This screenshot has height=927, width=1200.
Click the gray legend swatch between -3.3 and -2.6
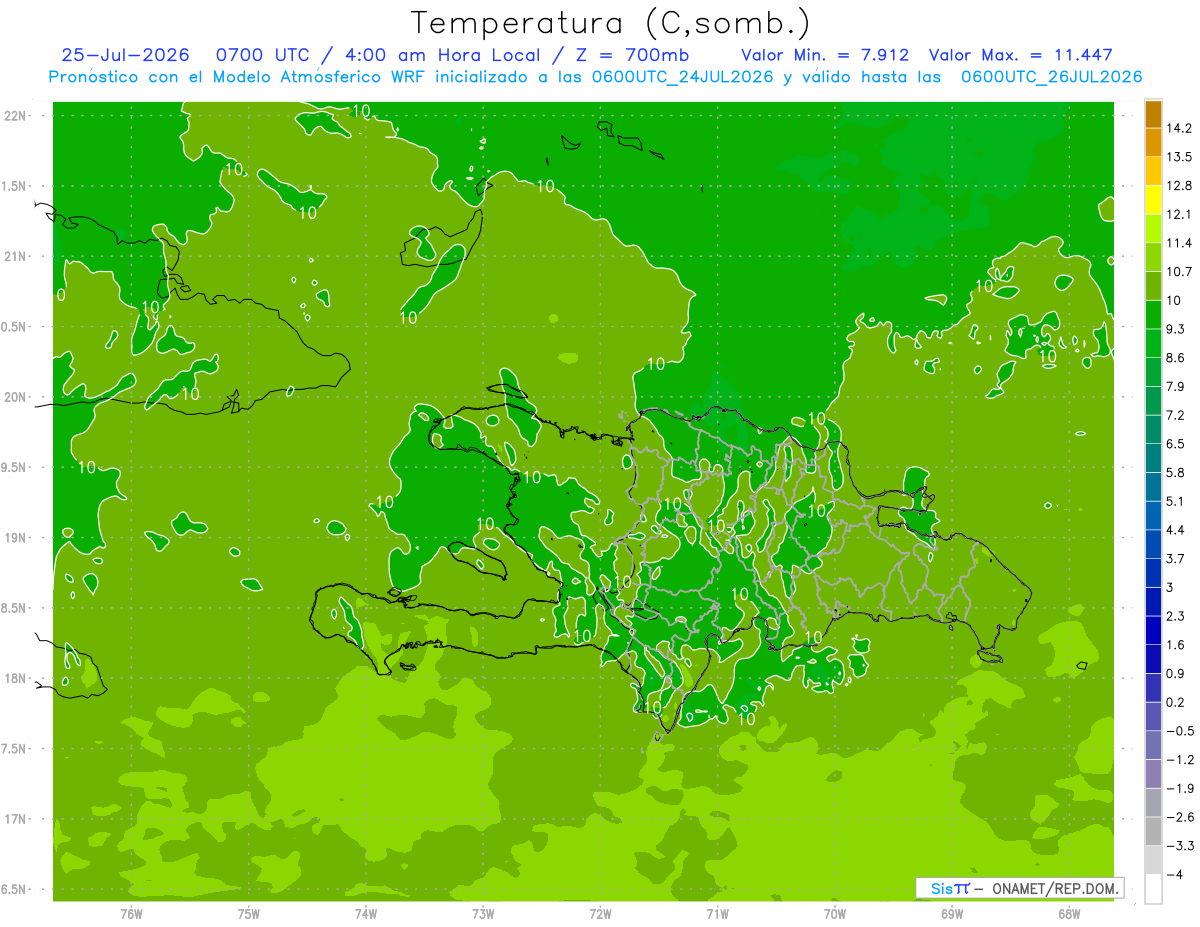(1153, 831)
